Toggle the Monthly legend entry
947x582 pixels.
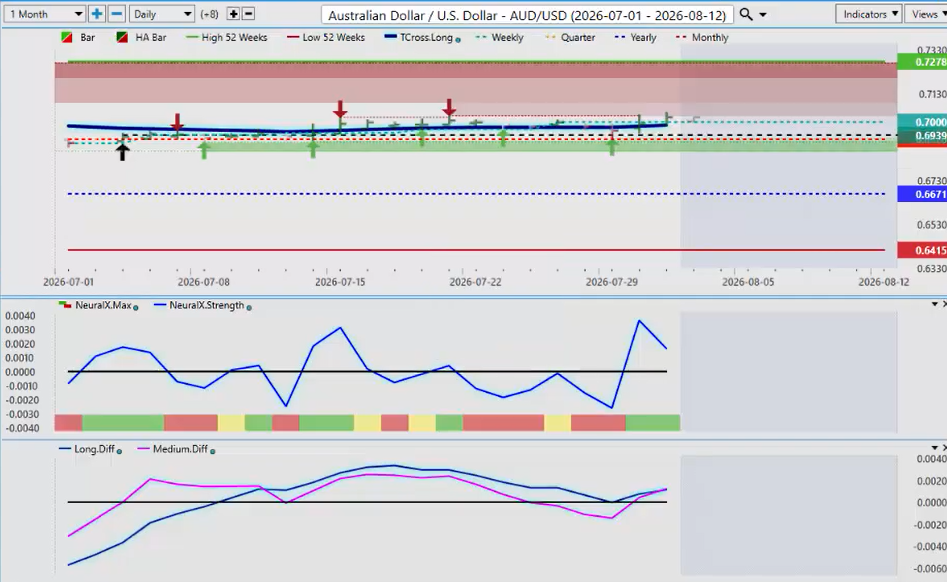pyautogui.click(x=702, y=37)
